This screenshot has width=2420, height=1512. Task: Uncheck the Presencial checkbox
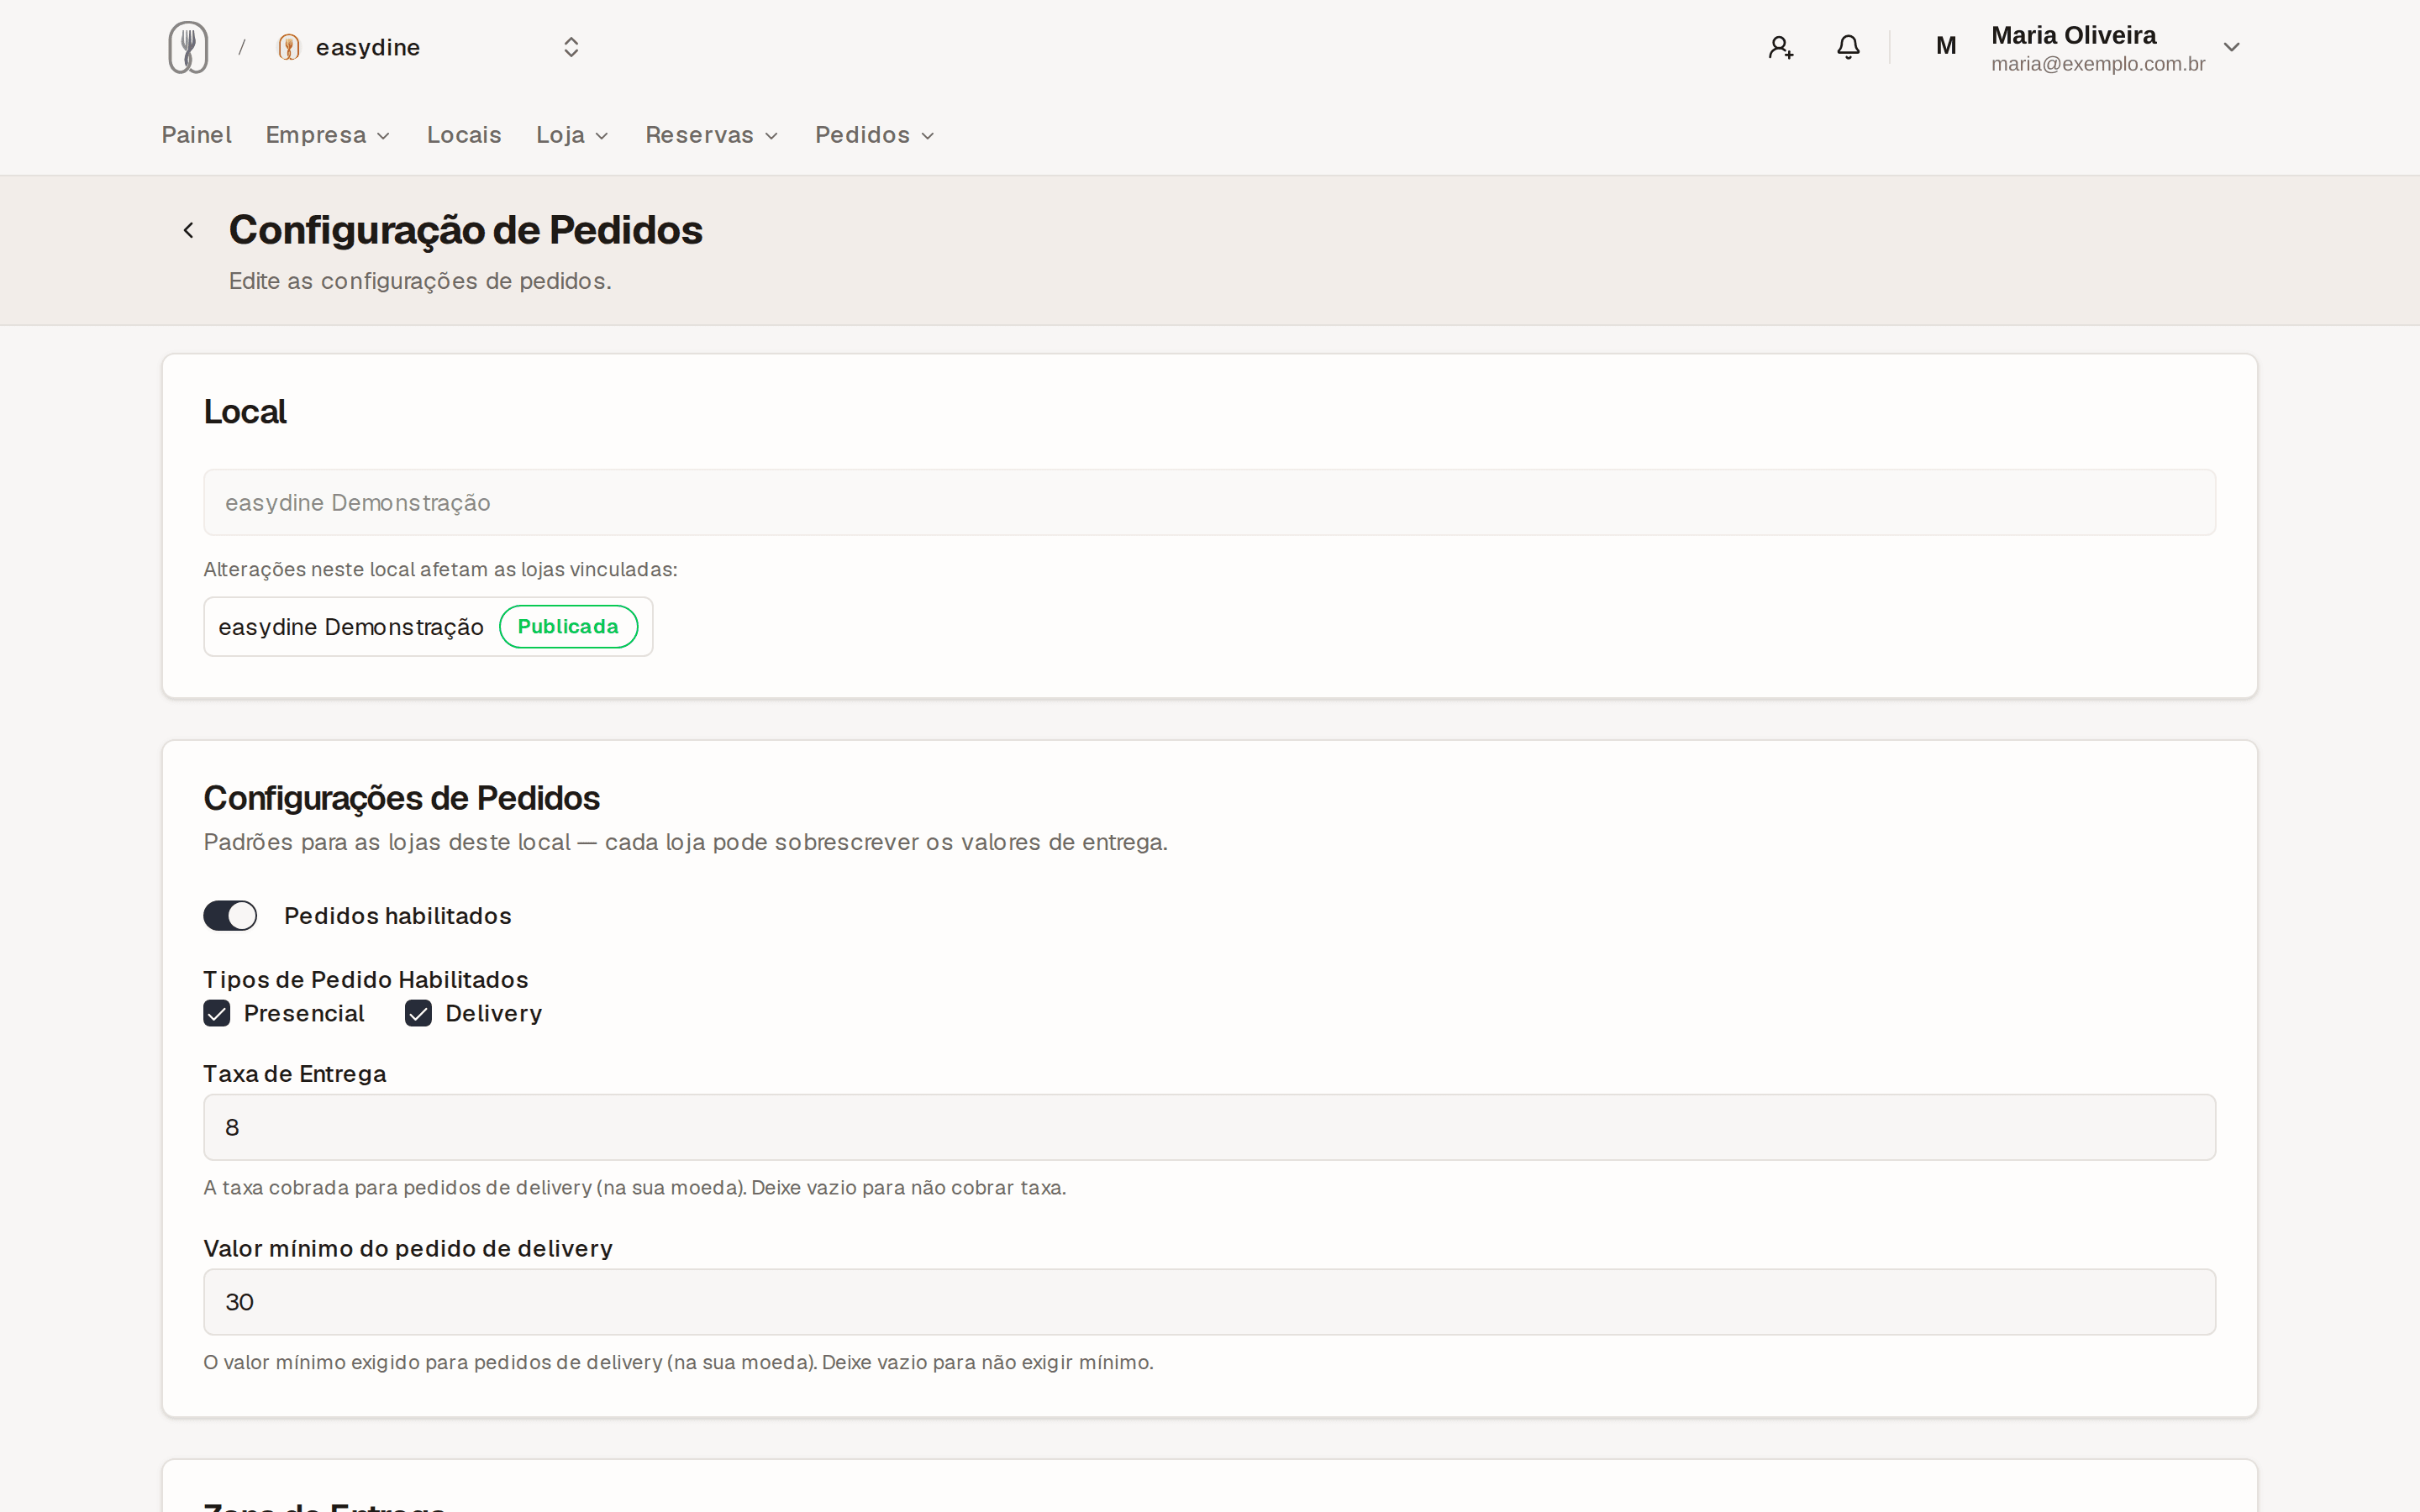[216, 1013]
